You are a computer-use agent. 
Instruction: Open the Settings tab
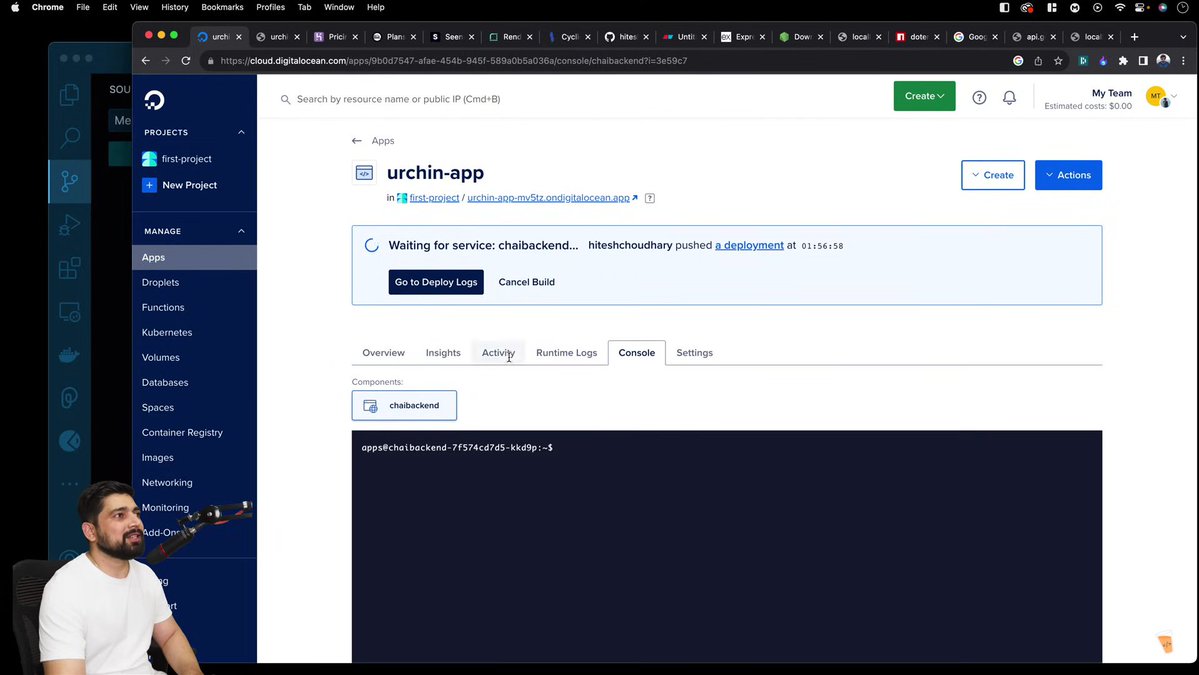(x=694, y=353)
